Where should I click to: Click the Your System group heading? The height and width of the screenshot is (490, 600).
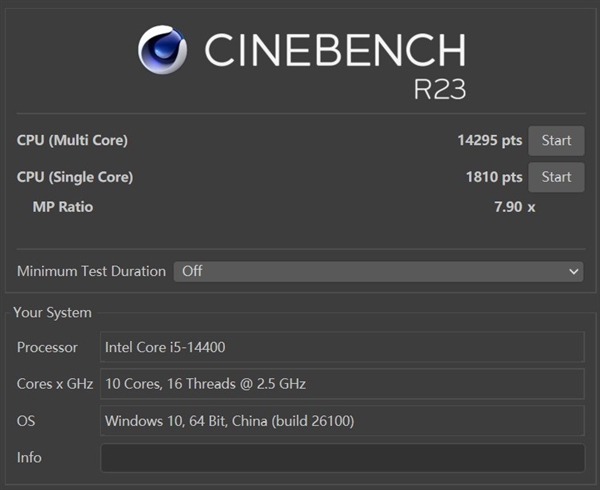52,313
